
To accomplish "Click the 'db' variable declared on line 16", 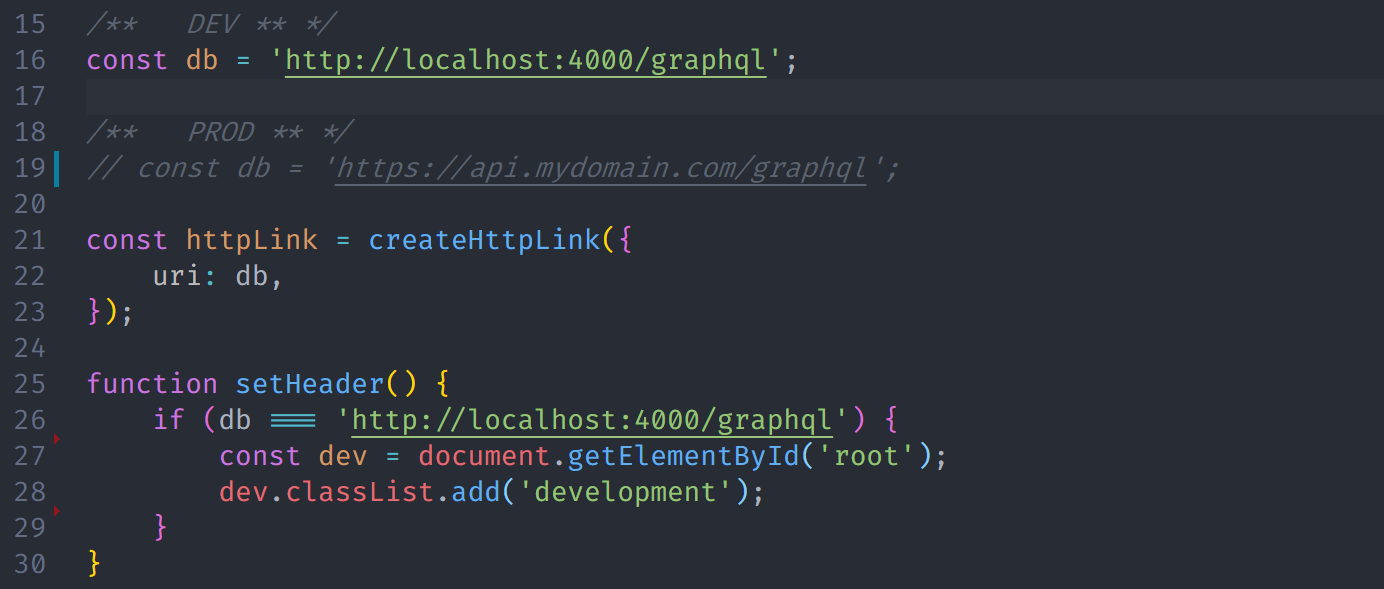I will 202,60.
